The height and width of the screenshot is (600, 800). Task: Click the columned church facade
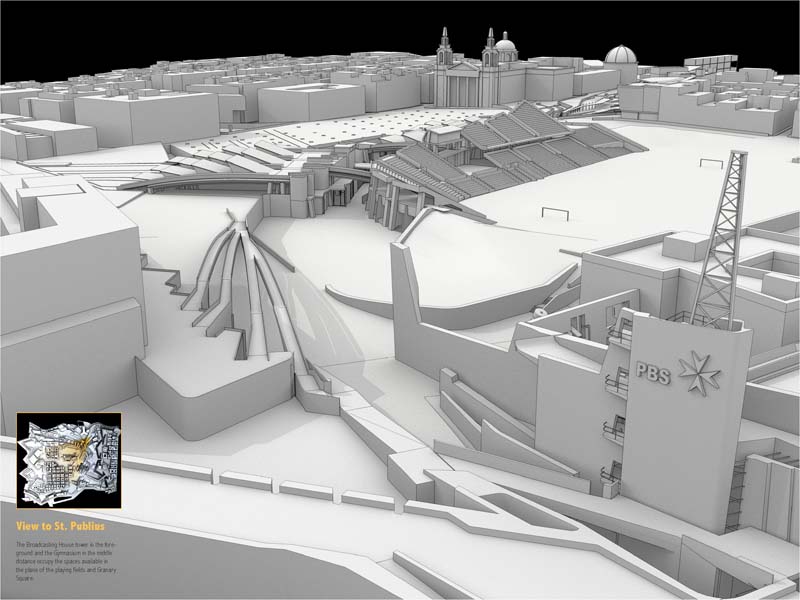click(466, 86)
